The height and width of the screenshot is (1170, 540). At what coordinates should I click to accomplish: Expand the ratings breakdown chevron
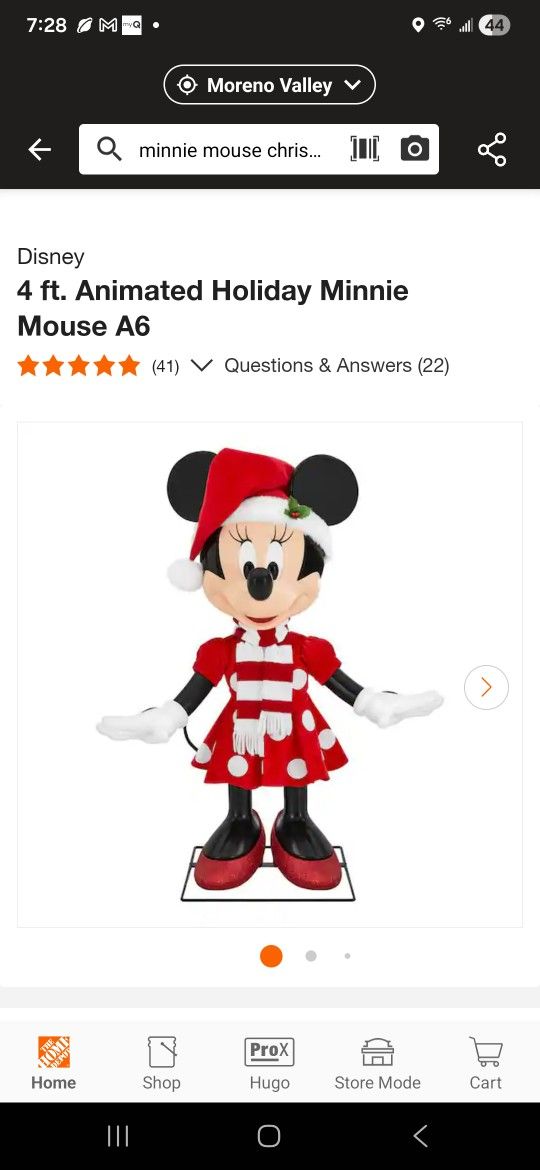point(201,366)
